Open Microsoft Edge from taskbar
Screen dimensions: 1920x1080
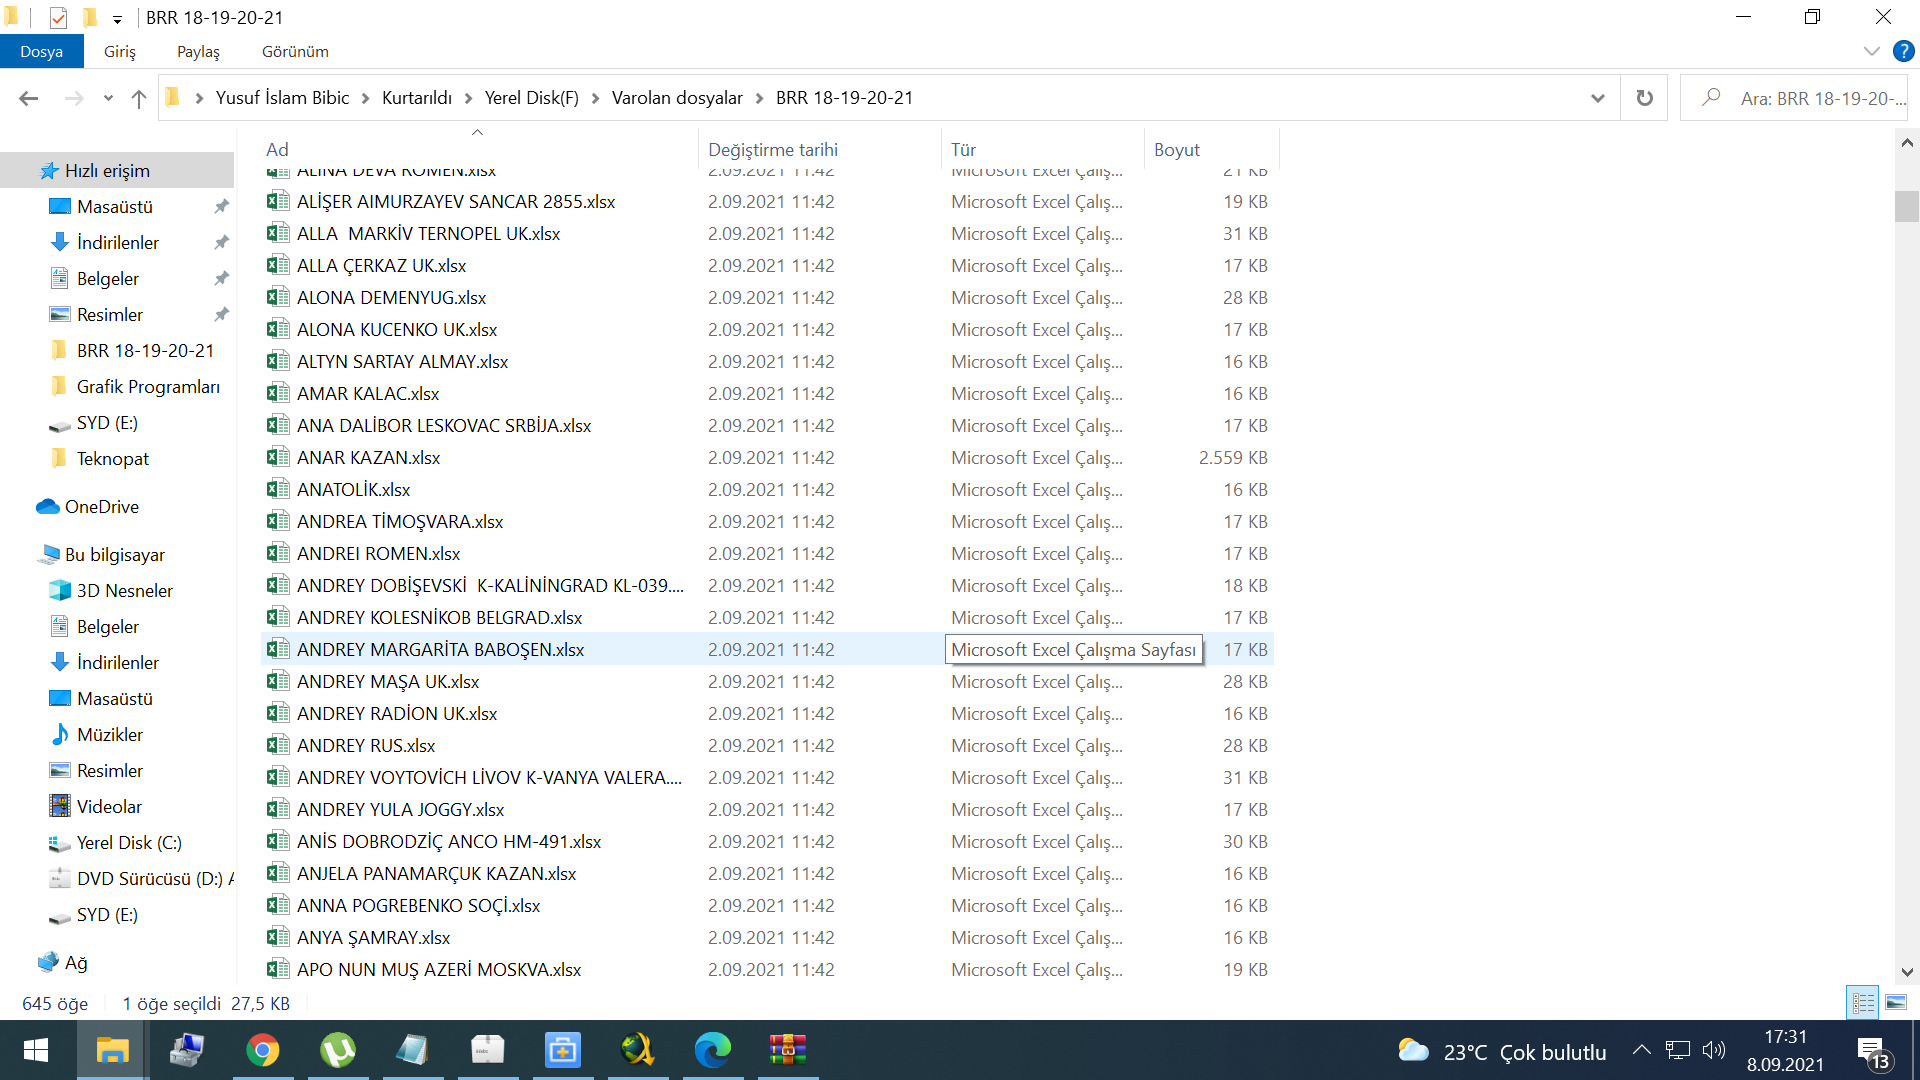712,1050
